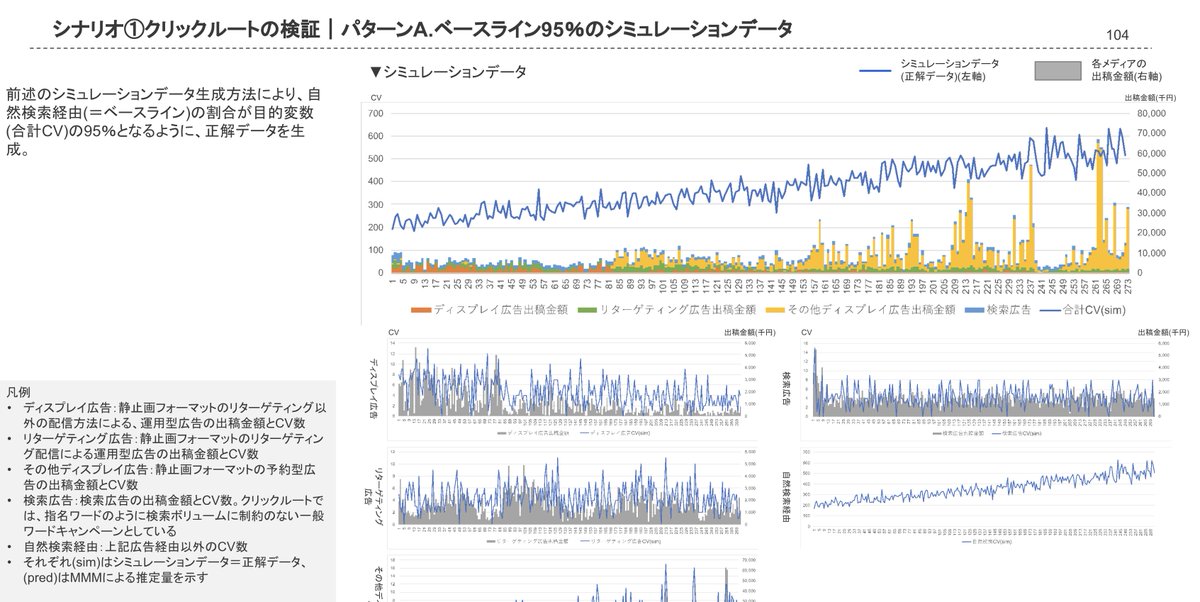This screenshot has height=602, width=1200.
Task: Click the bullet 自然検索経由:上記広告経由以外のCV数
Action: click(128, 547)
